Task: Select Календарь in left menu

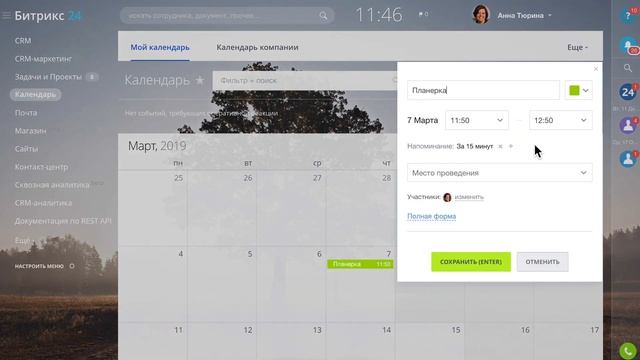Action: click(x=36, y=95)
